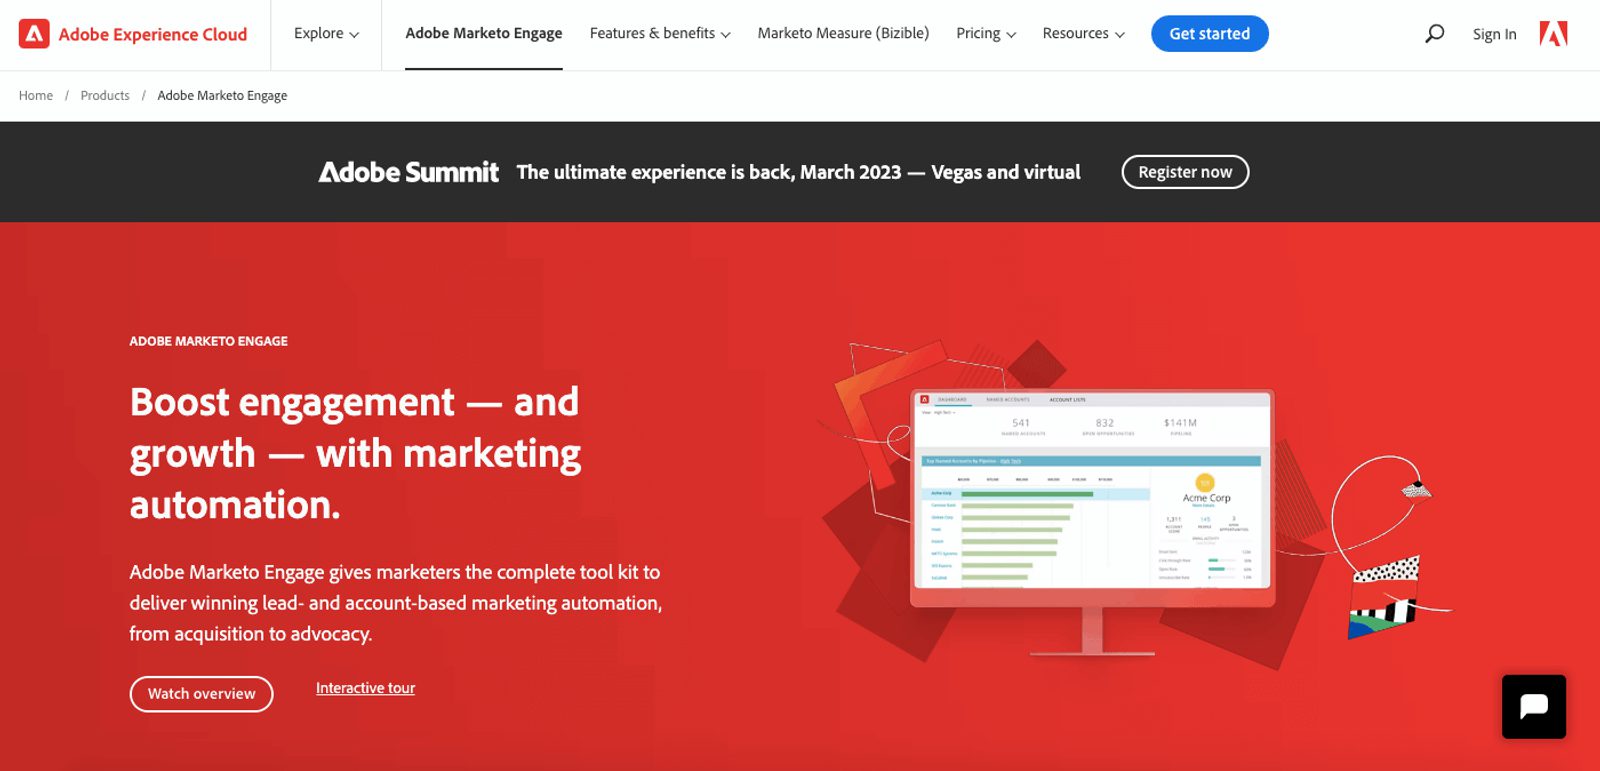Click the Adobe Experience Cloud brand text
The width and height of the screenshot is (1600, 771).
pos(153,34)
